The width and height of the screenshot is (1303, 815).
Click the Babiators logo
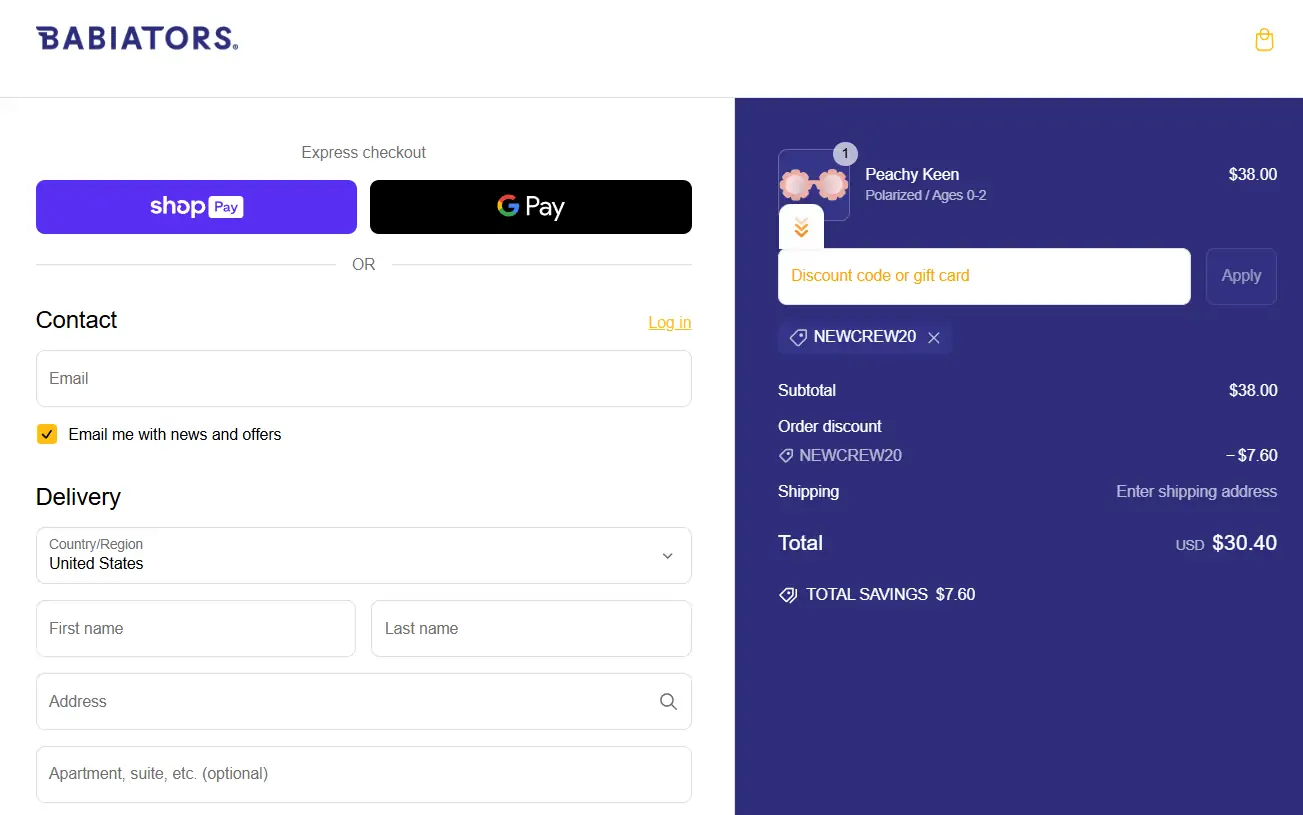tap(137, 39)
